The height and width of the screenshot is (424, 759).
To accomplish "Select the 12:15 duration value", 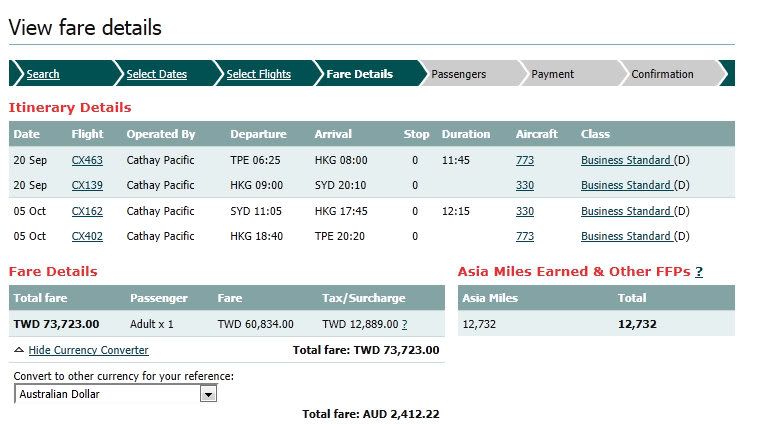I will (455, 212).
